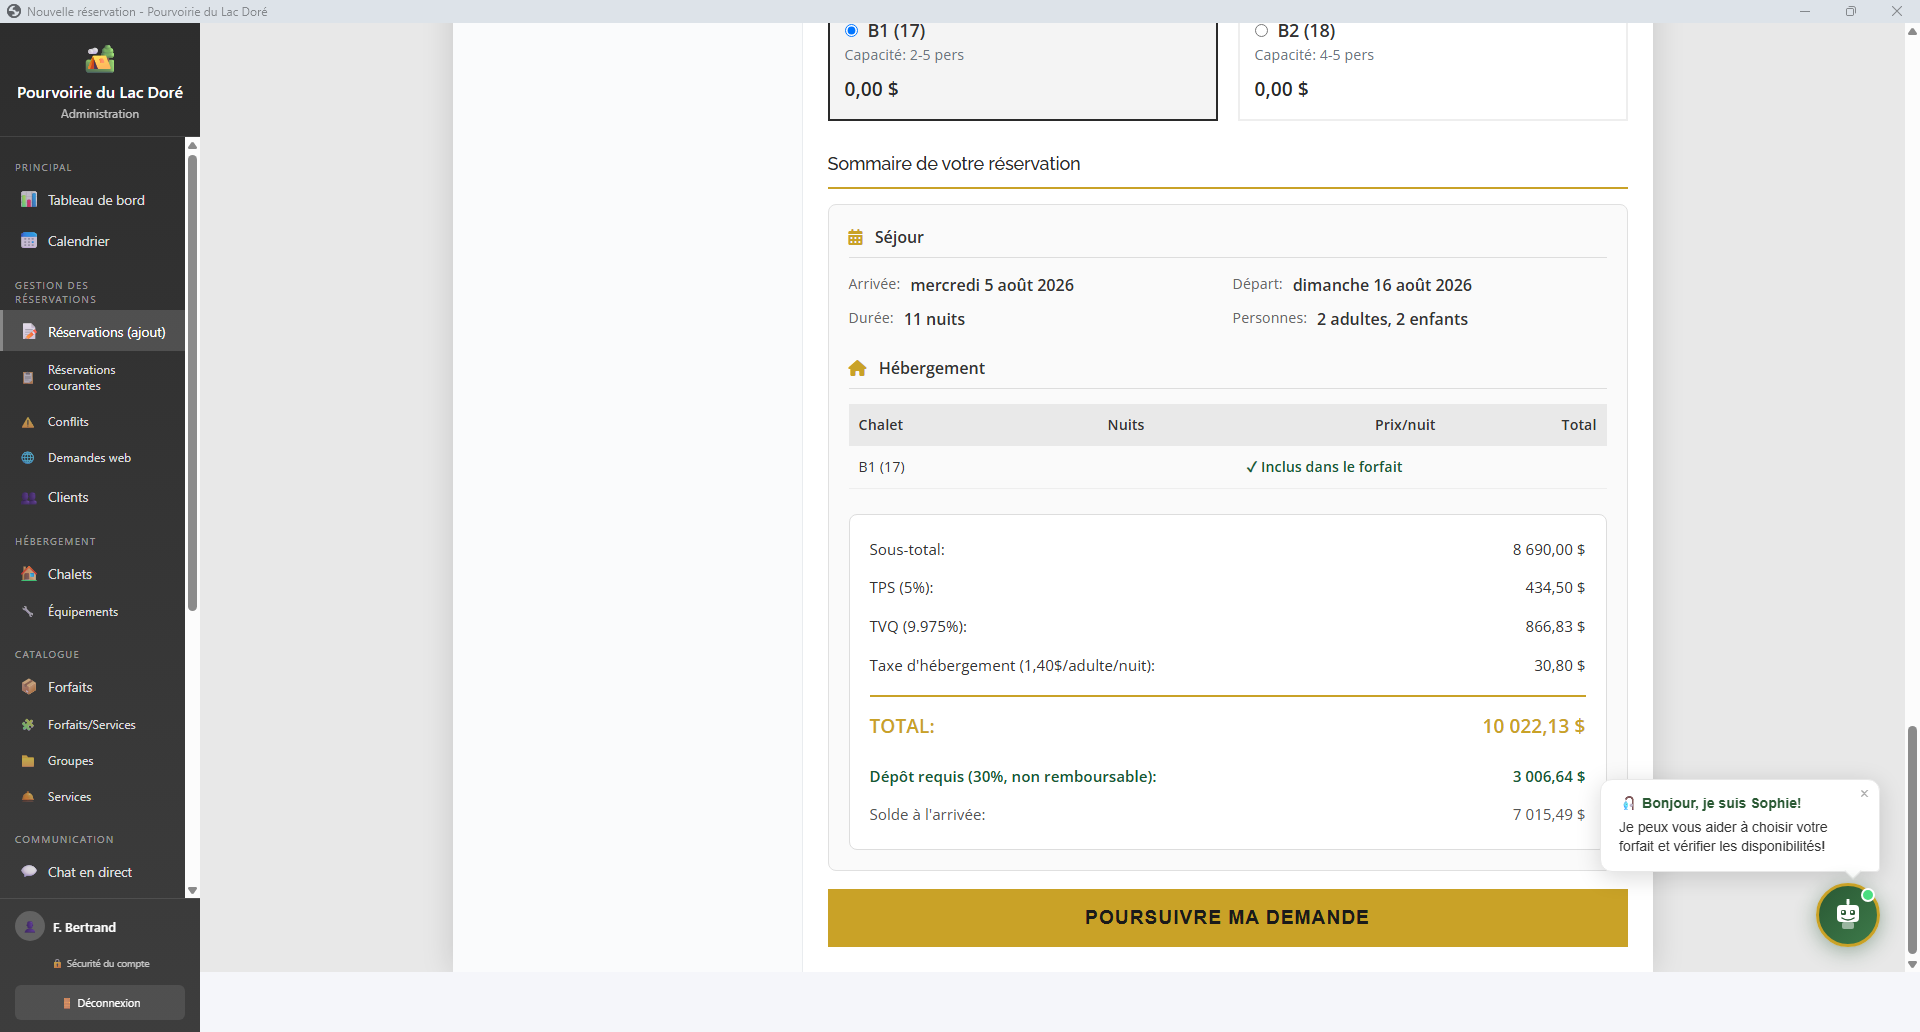Open Réservations courantes page
The width and height of the screenshot is (1920, 1032).
[92, 378]
